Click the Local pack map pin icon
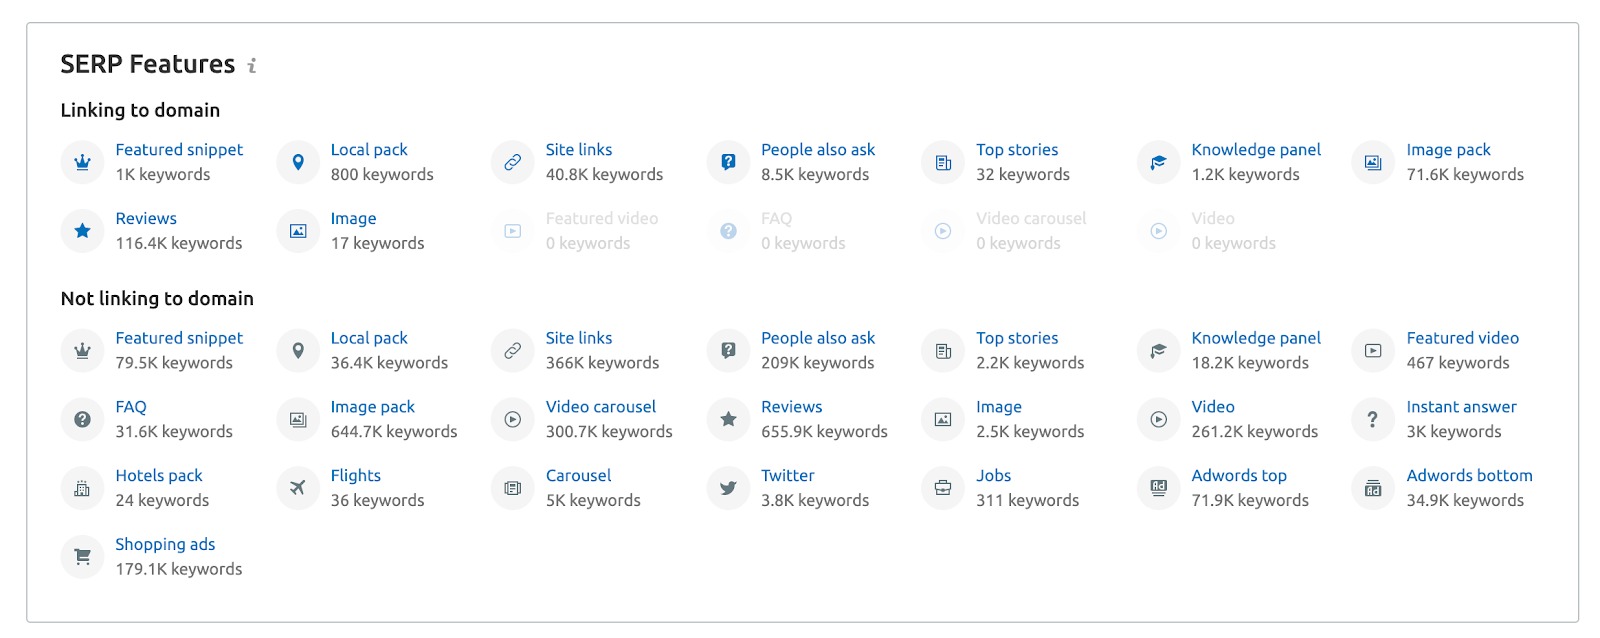1600x638 pixels. tap(297, 162)
